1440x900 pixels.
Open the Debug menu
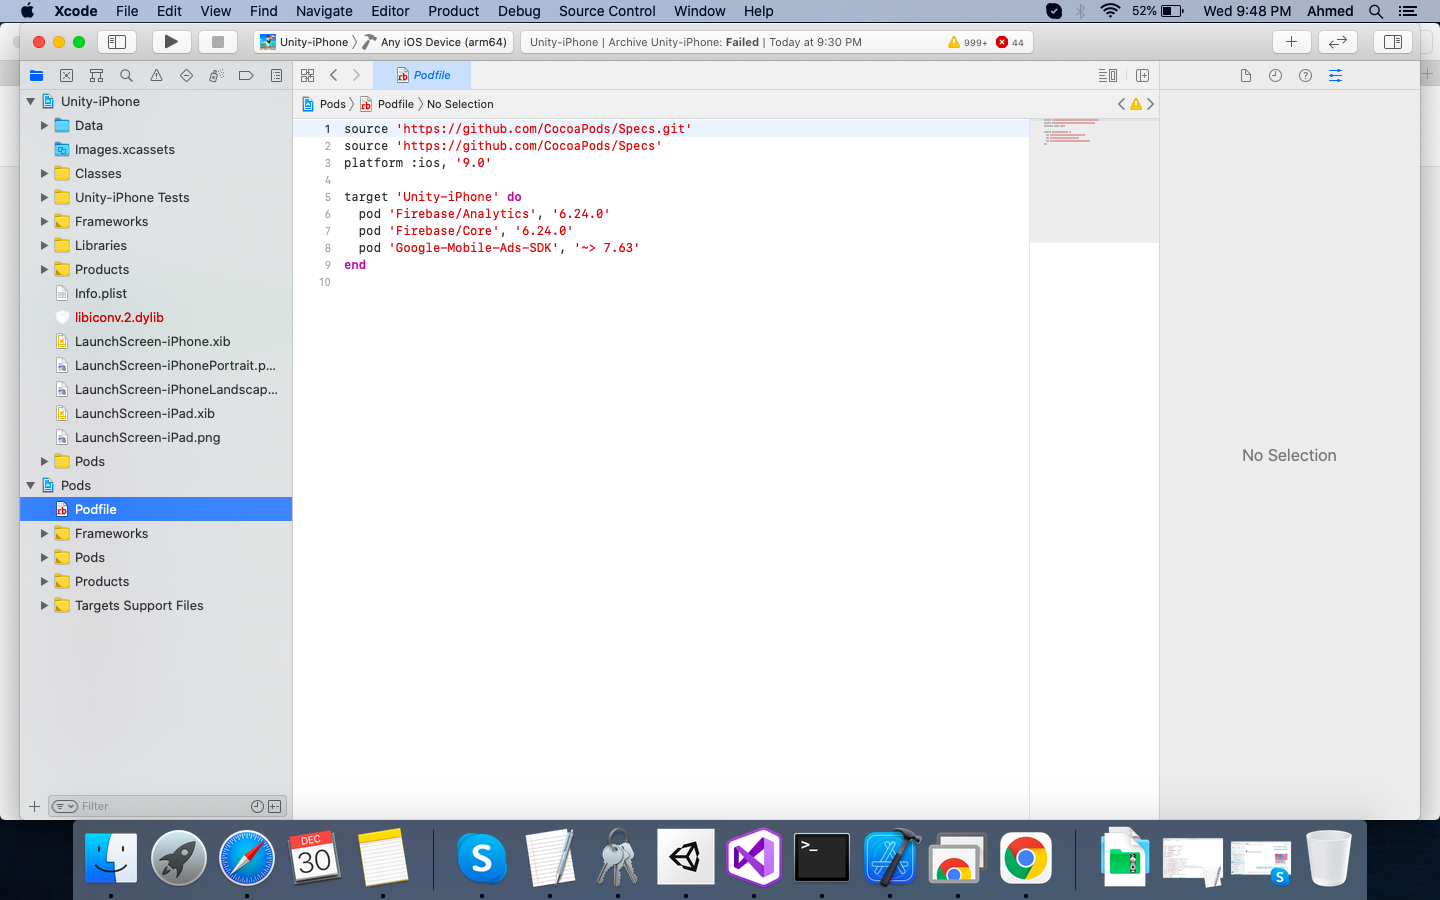point(519,11)
